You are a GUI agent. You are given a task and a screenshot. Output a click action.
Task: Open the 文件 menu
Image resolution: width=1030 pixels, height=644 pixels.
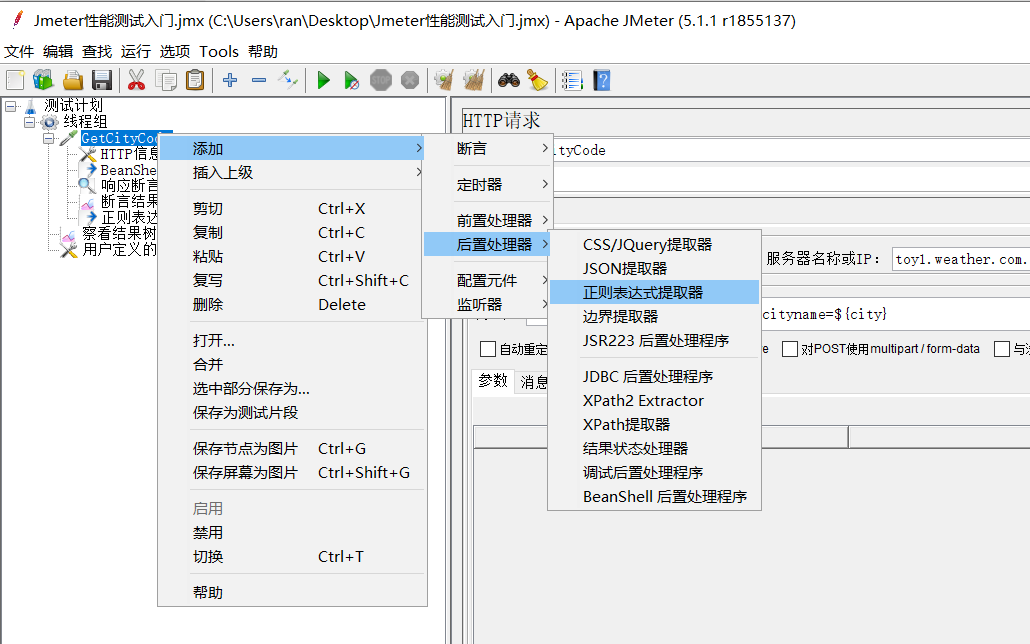[x=19, y=51]
